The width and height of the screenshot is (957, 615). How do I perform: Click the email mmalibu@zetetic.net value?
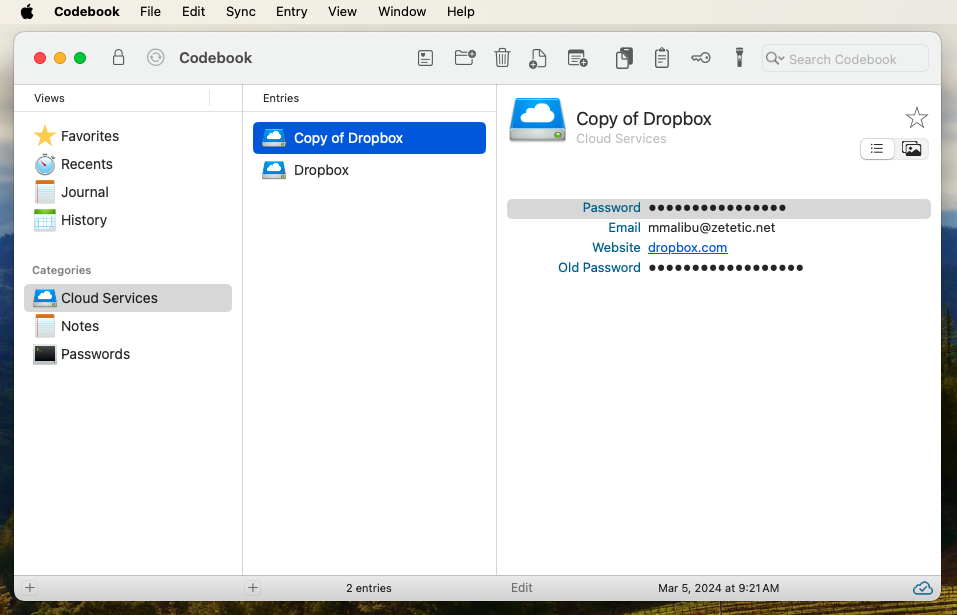711,228
